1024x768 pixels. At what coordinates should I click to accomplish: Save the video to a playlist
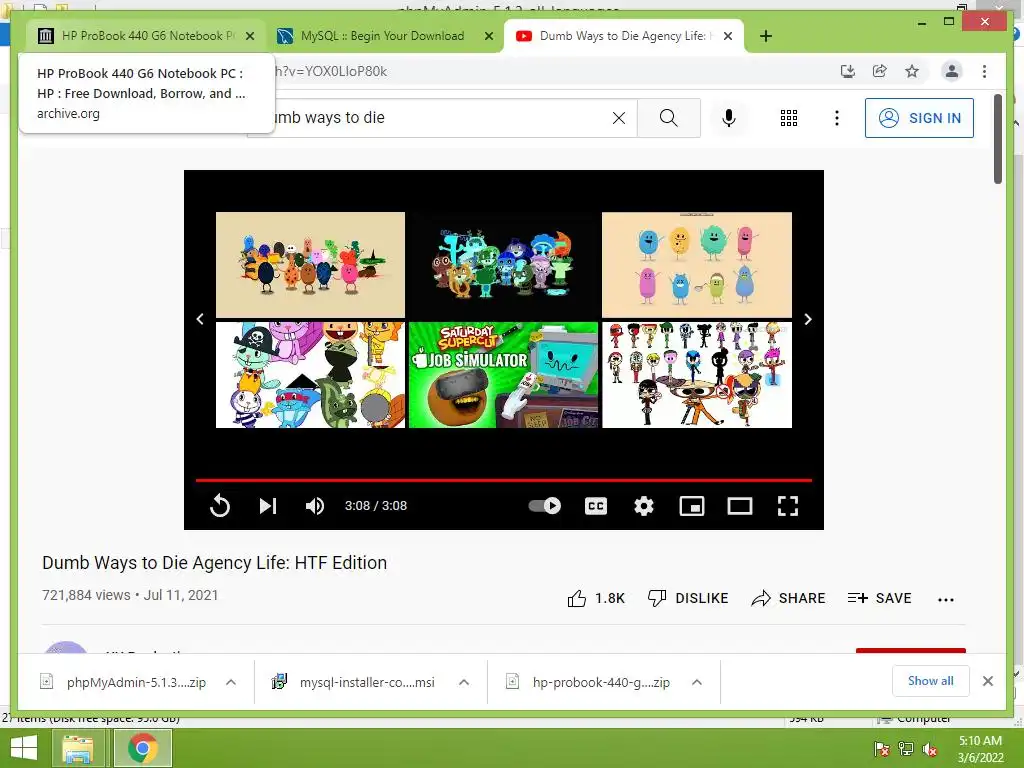point(879,598)
